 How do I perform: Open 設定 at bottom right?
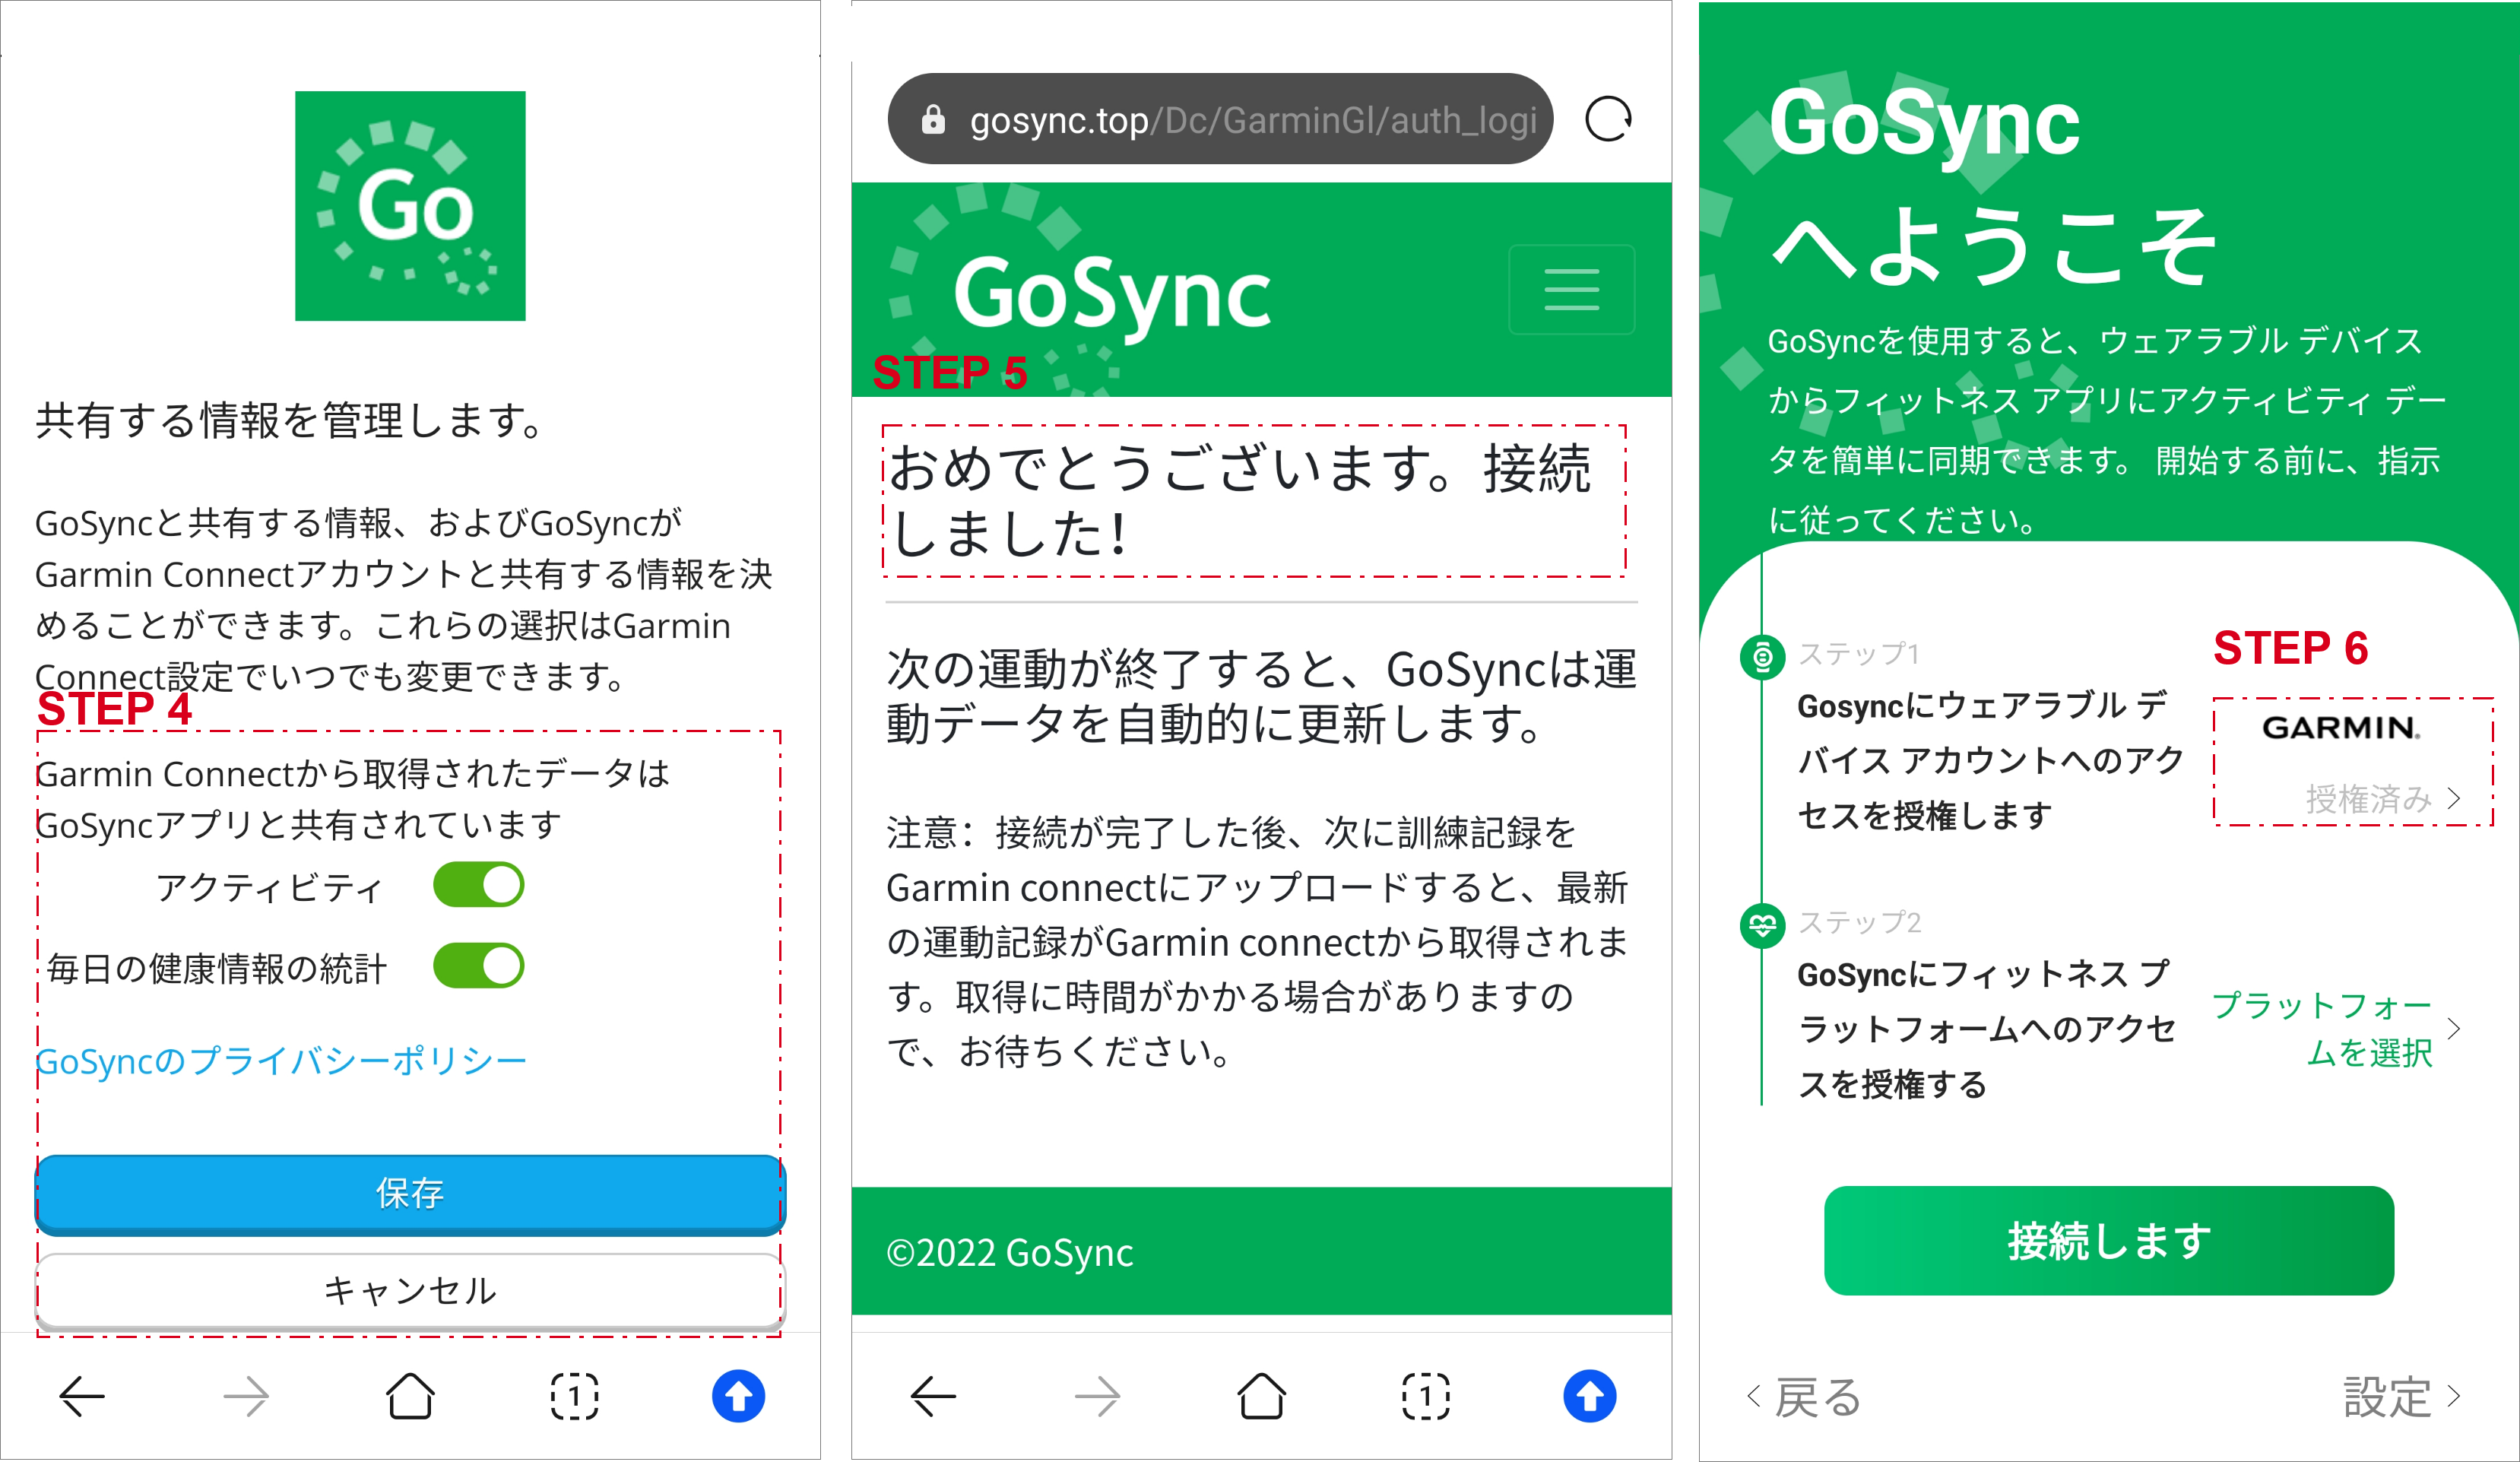click(2401, 1396)
